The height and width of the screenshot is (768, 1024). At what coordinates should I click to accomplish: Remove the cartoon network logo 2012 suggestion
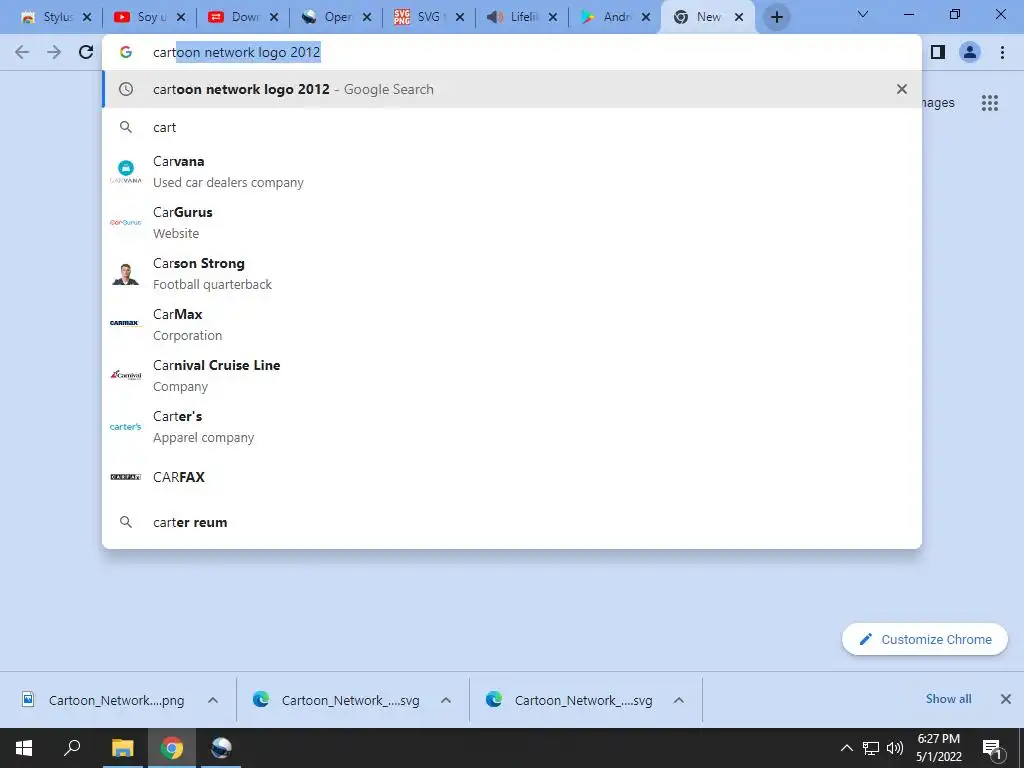(x=901, y=89)
